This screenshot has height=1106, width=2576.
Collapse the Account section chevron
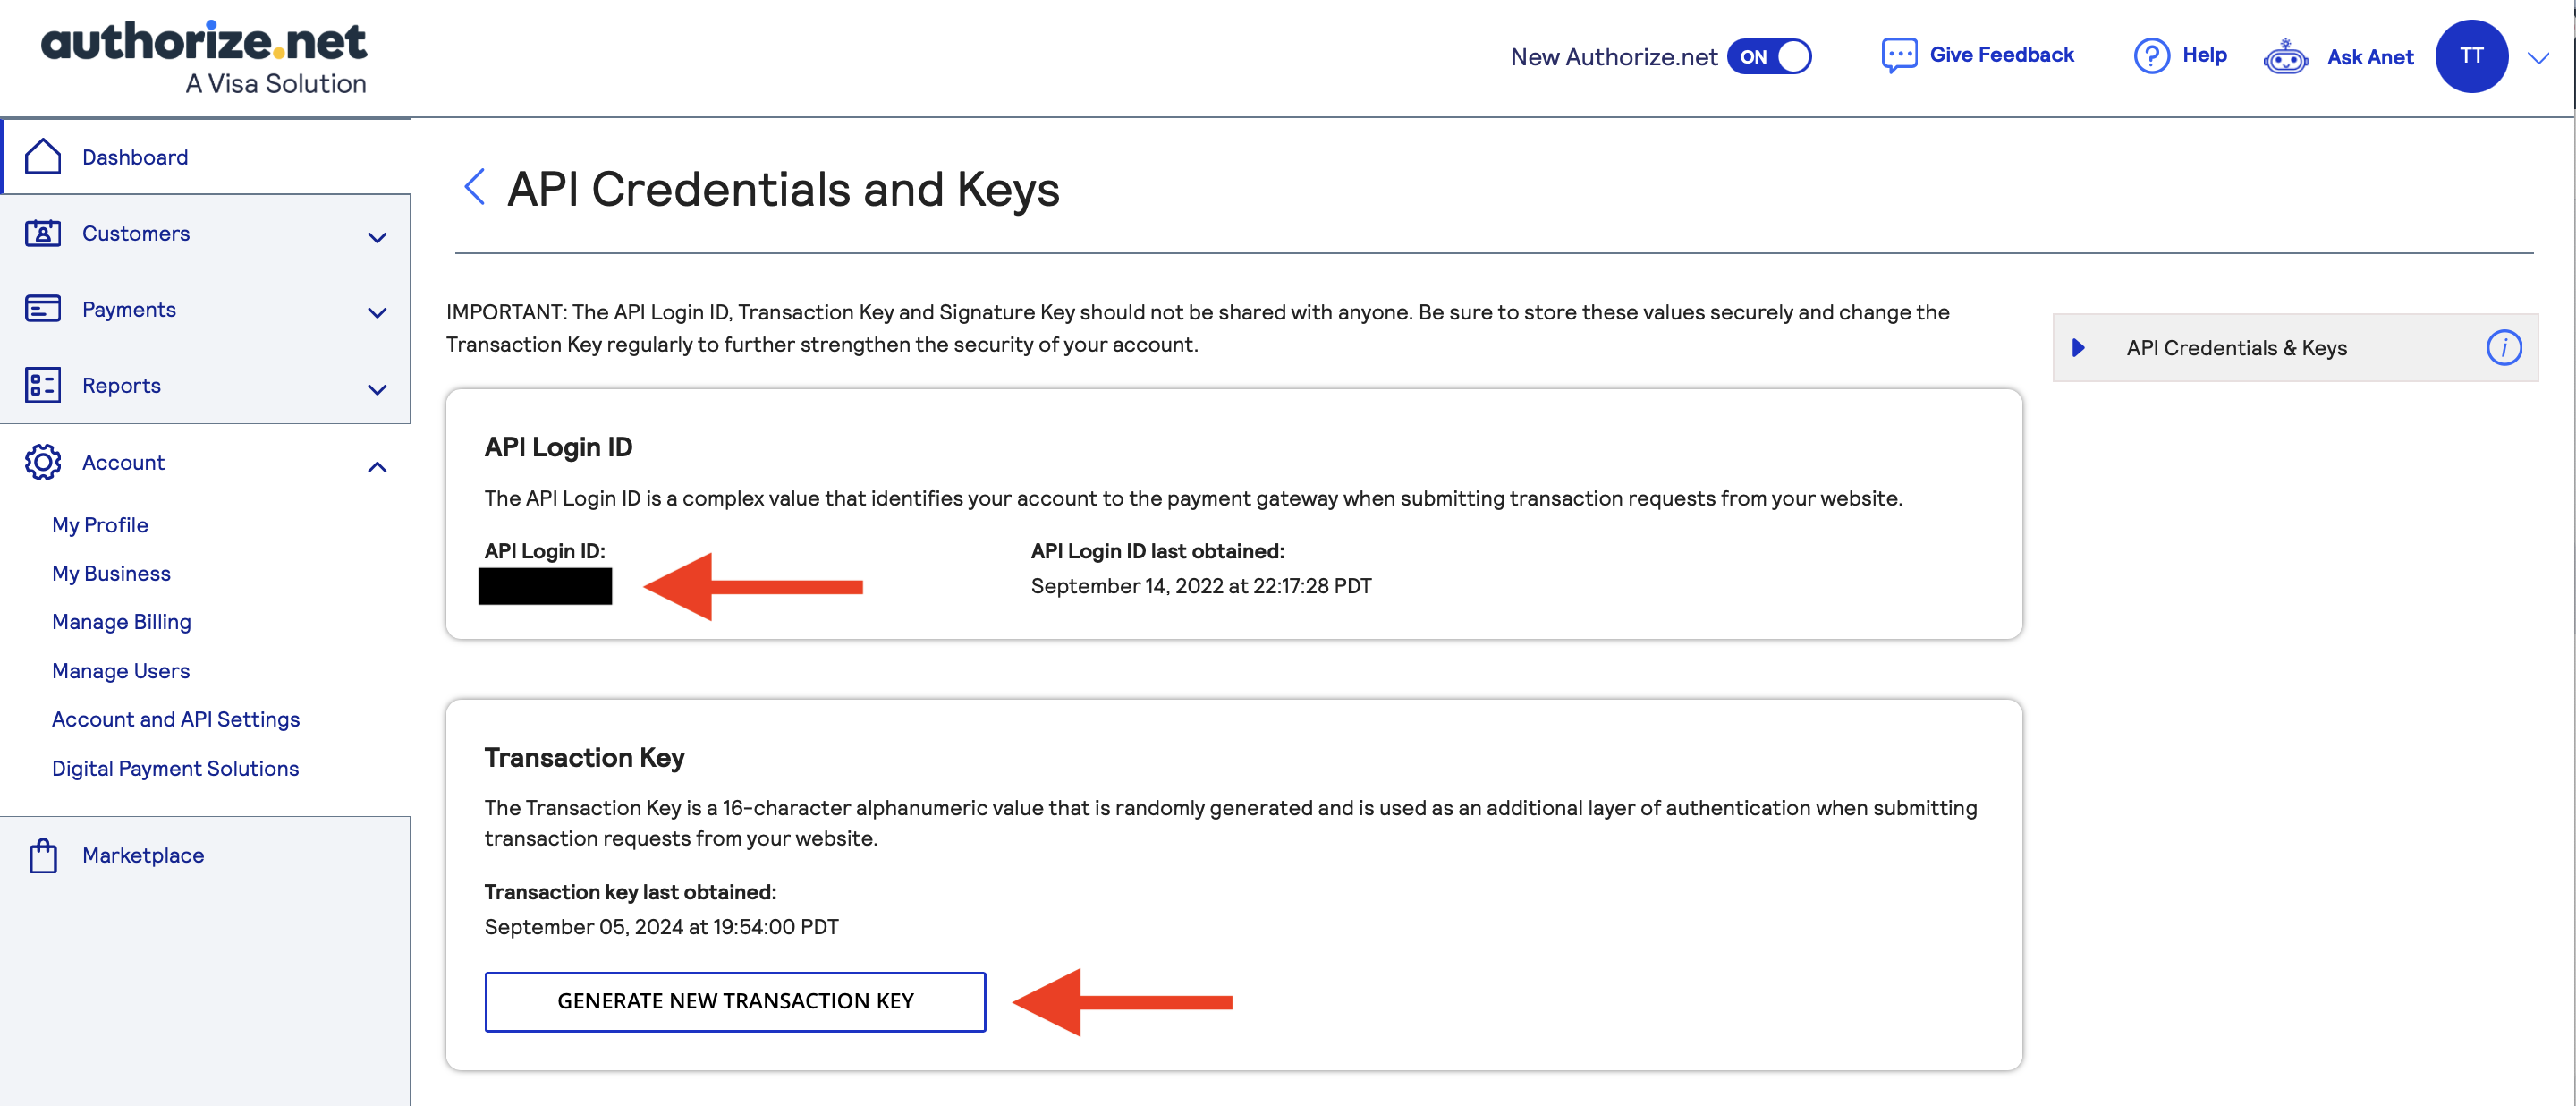[x=377, y=466]
